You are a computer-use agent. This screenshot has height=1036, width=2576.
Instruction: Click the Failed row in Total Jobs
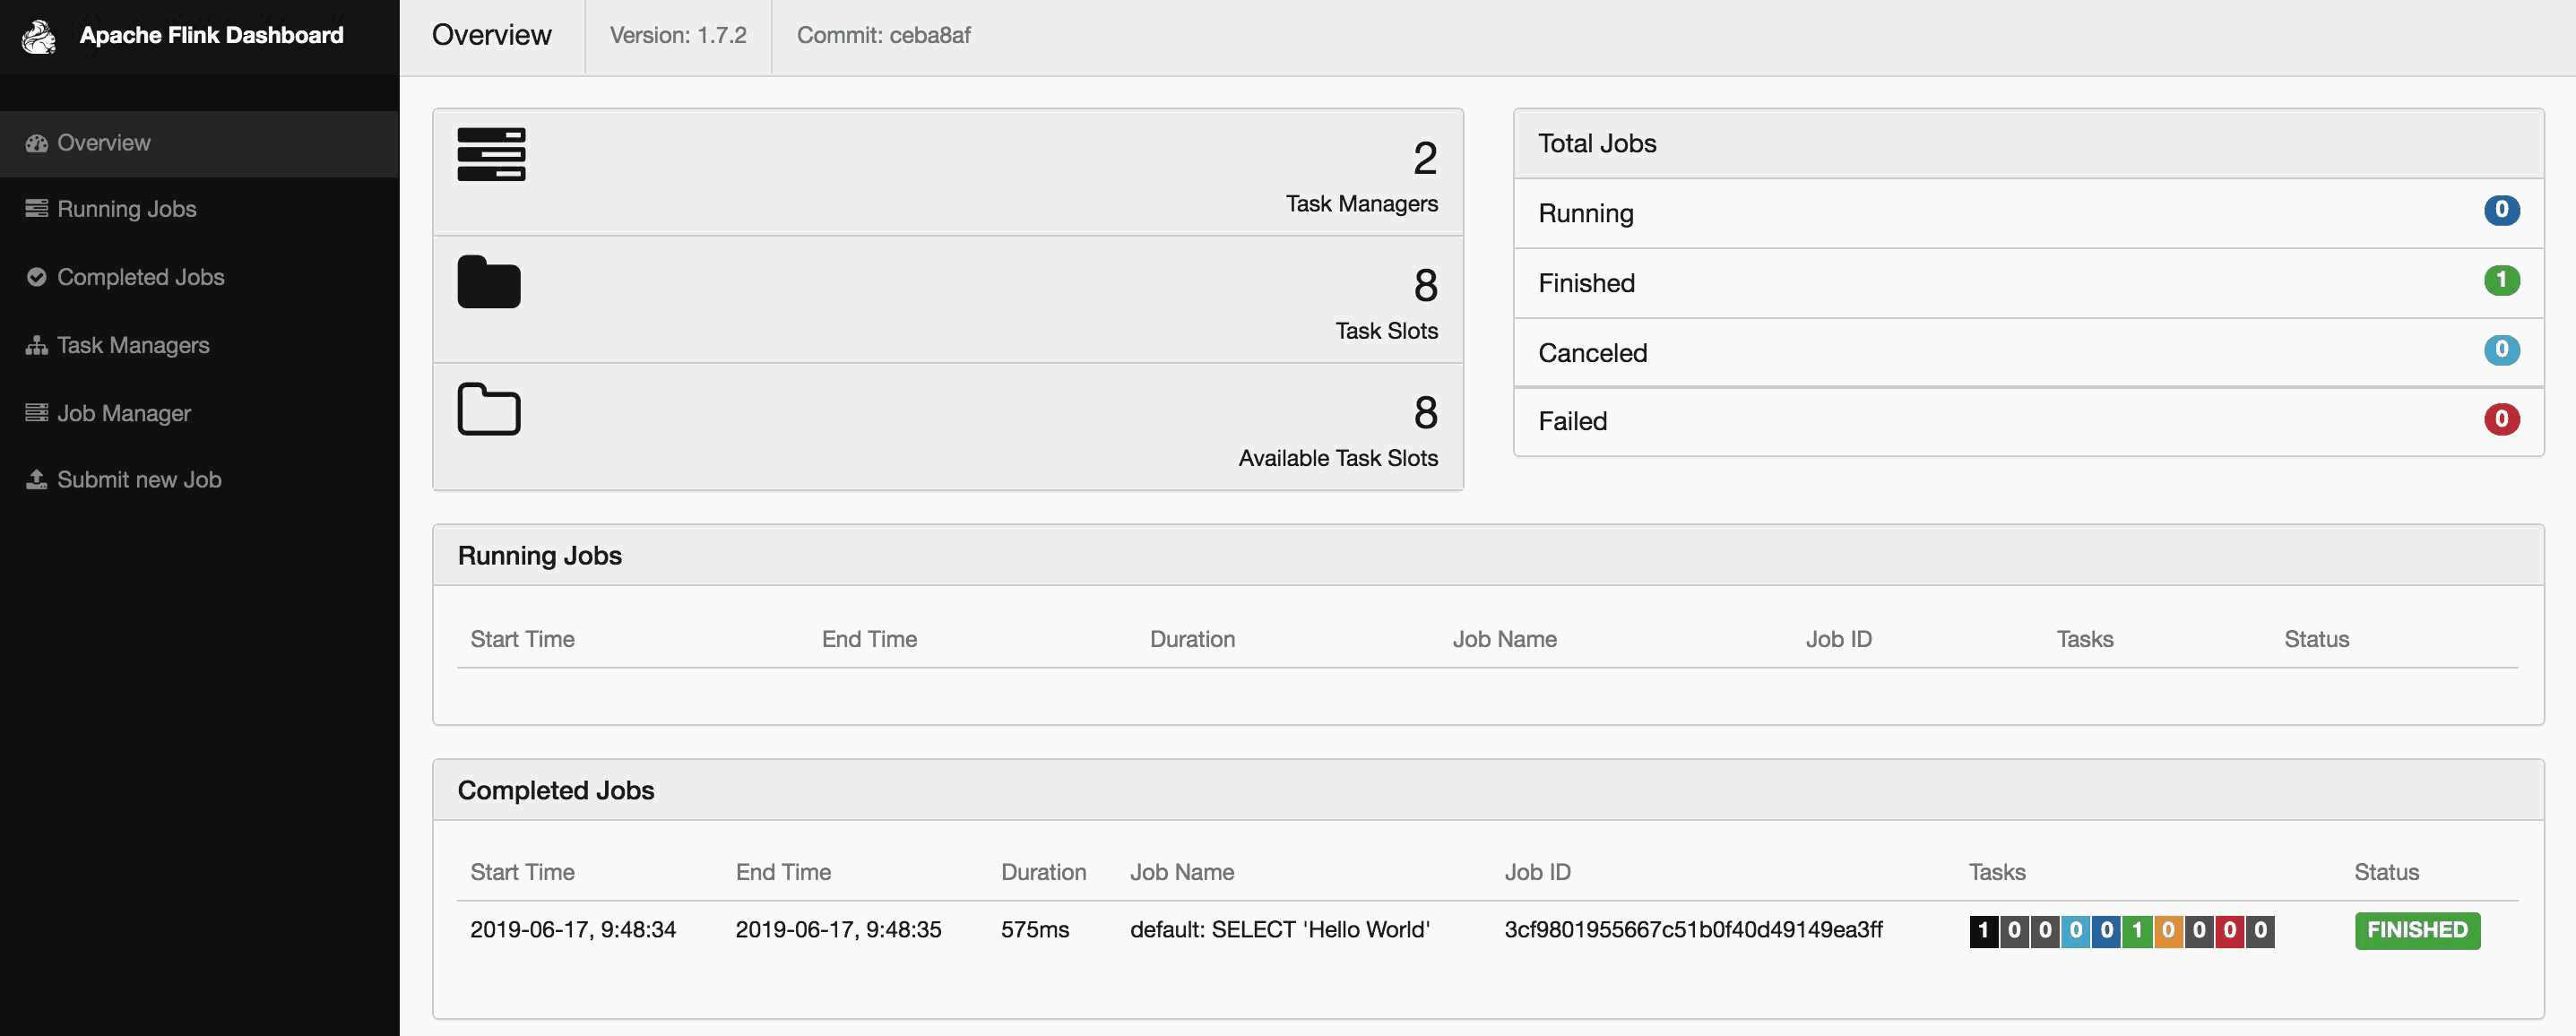coord(2028,421)
